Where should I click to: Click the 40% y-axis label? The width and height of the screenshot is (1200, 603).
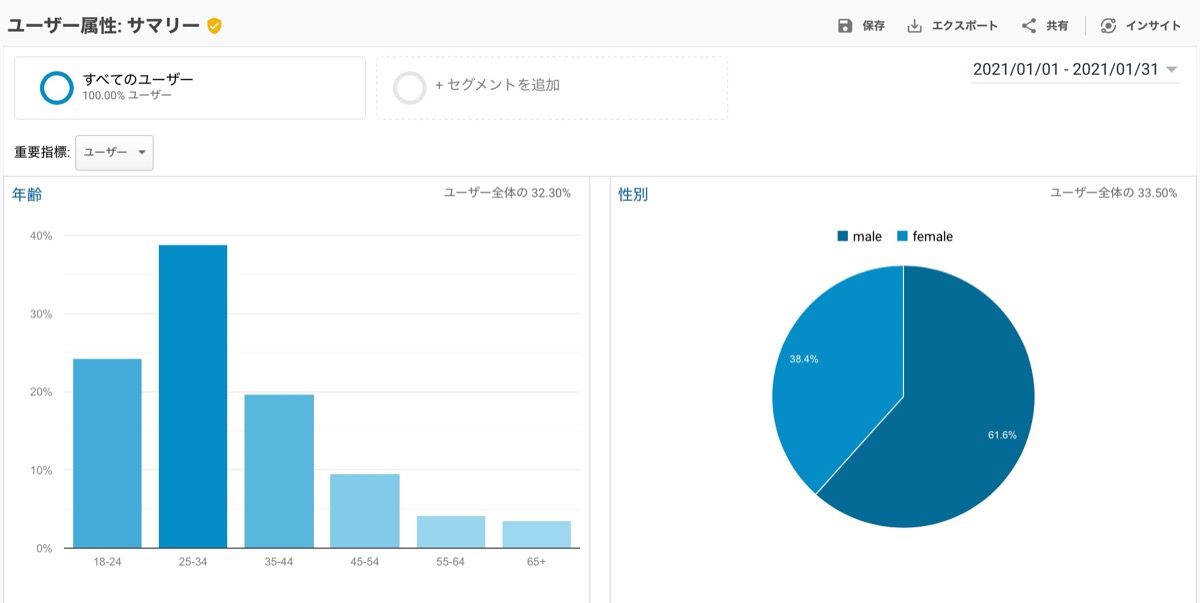tap(41, 236)
